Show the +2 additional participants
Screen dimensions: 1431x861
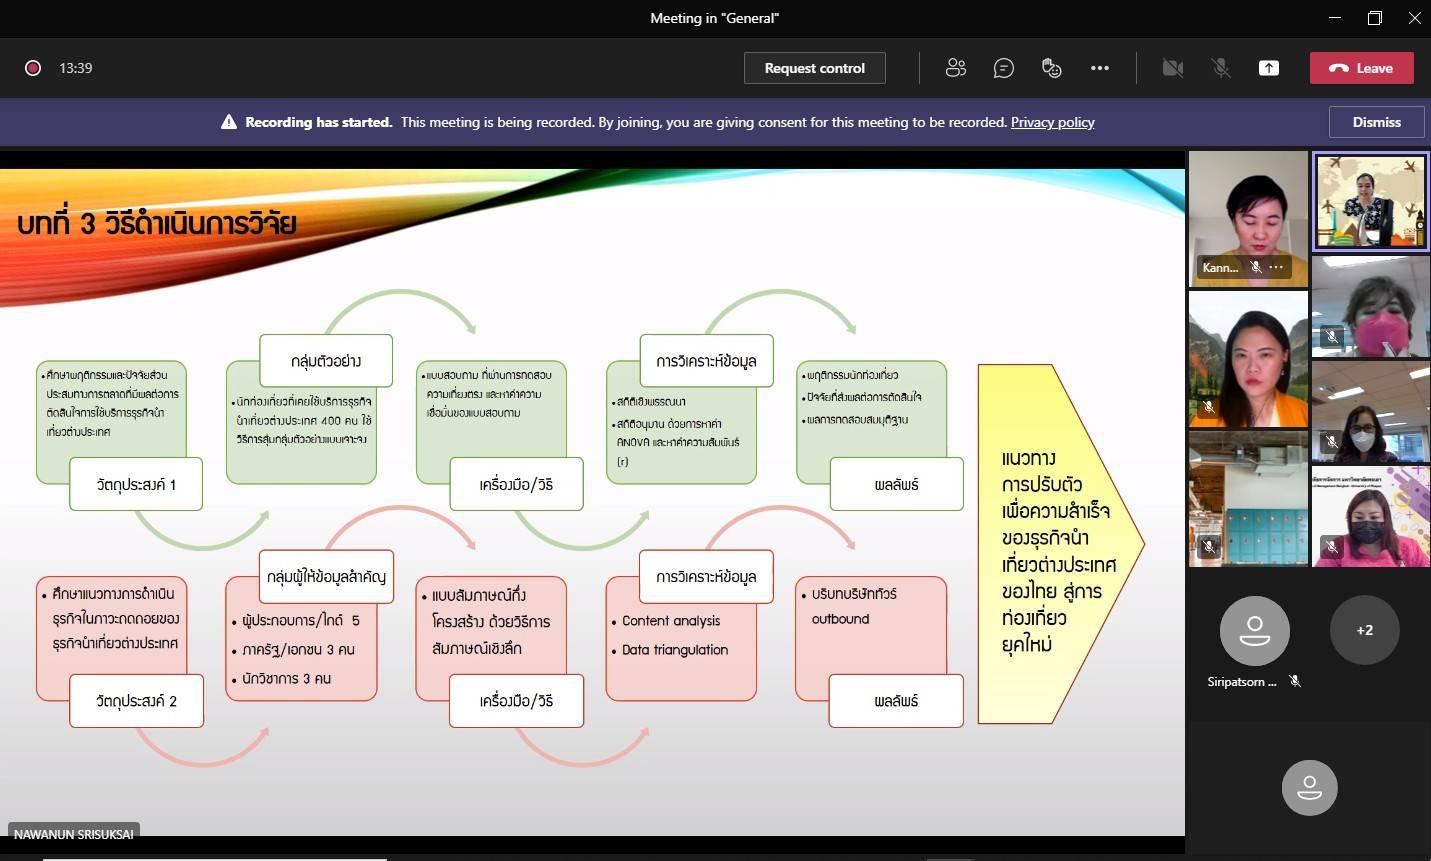click(x=1364, y=630)
